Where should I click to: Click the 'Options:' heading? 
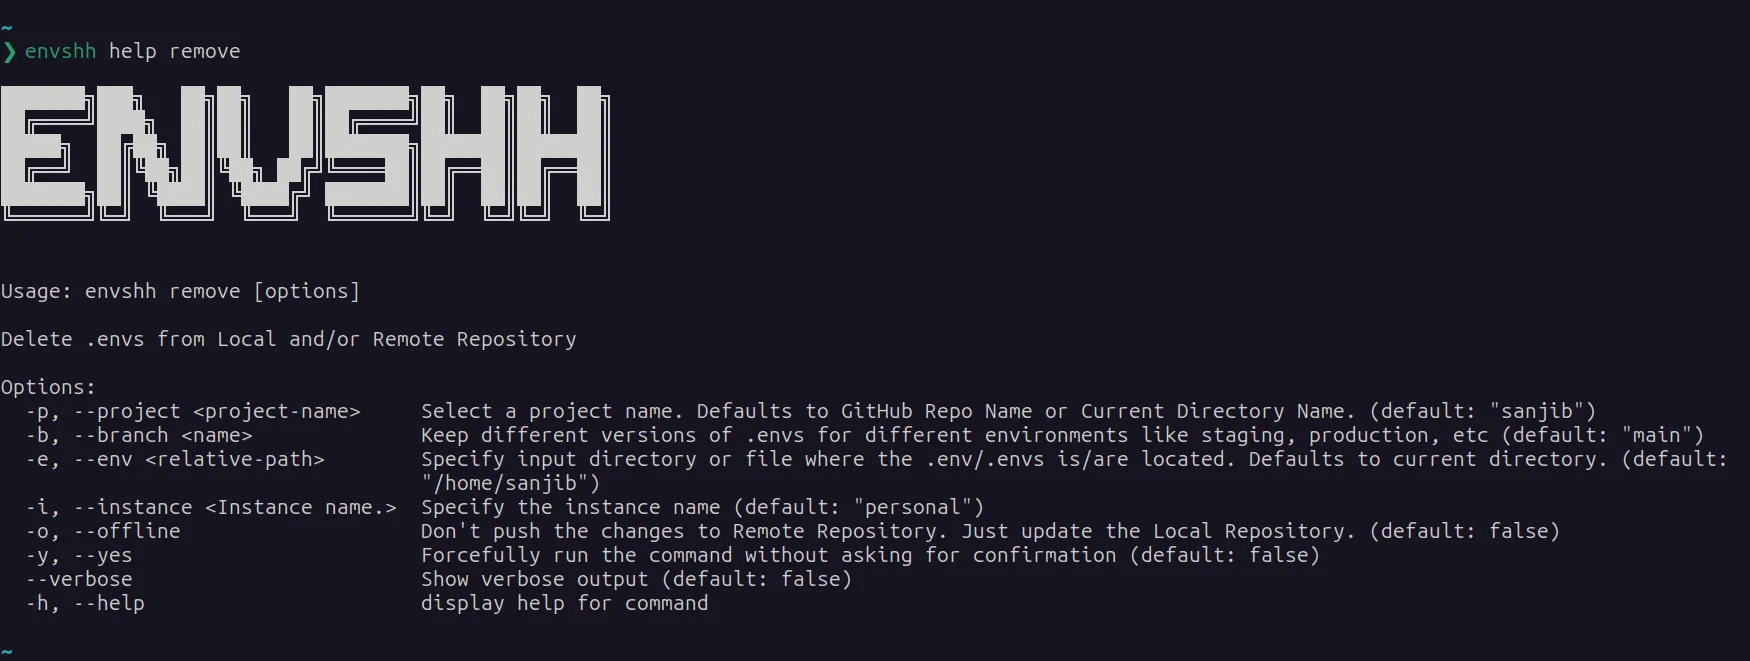click(x=48, y=387)
